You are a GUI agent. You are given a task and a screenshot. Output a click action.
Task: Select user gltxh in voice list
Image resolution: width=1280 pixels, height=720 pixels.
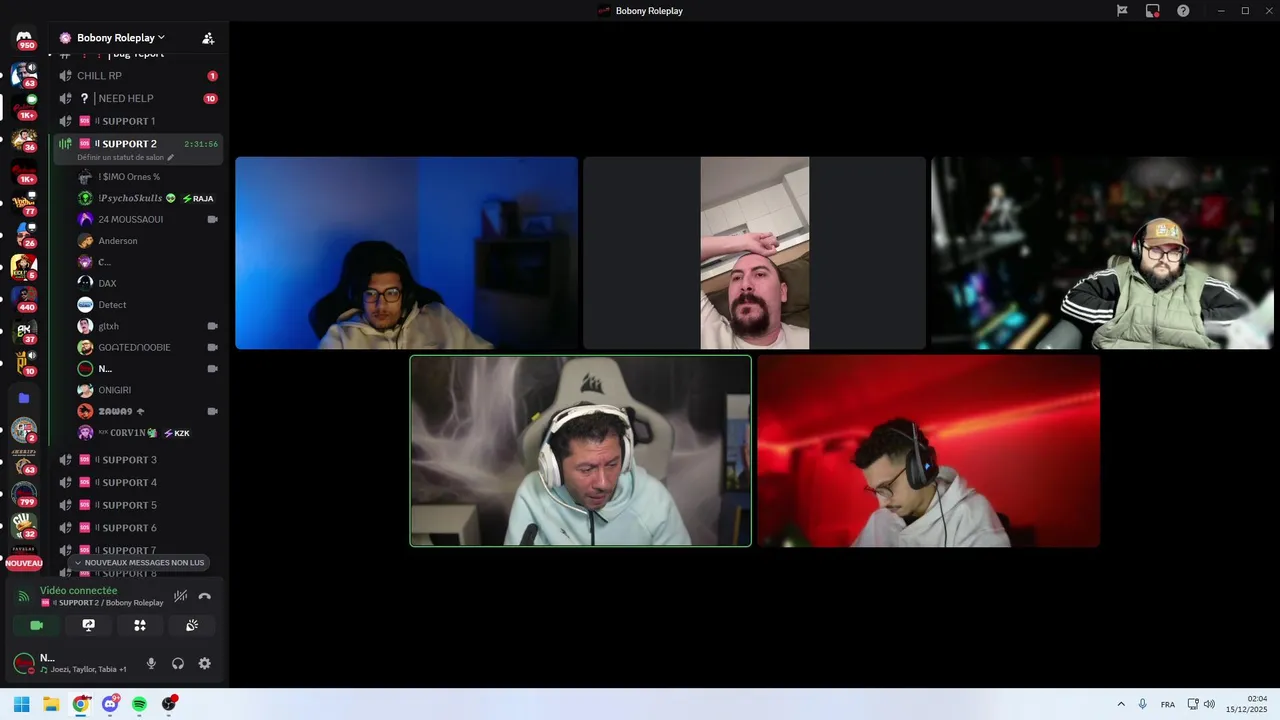tap(147, 326)
